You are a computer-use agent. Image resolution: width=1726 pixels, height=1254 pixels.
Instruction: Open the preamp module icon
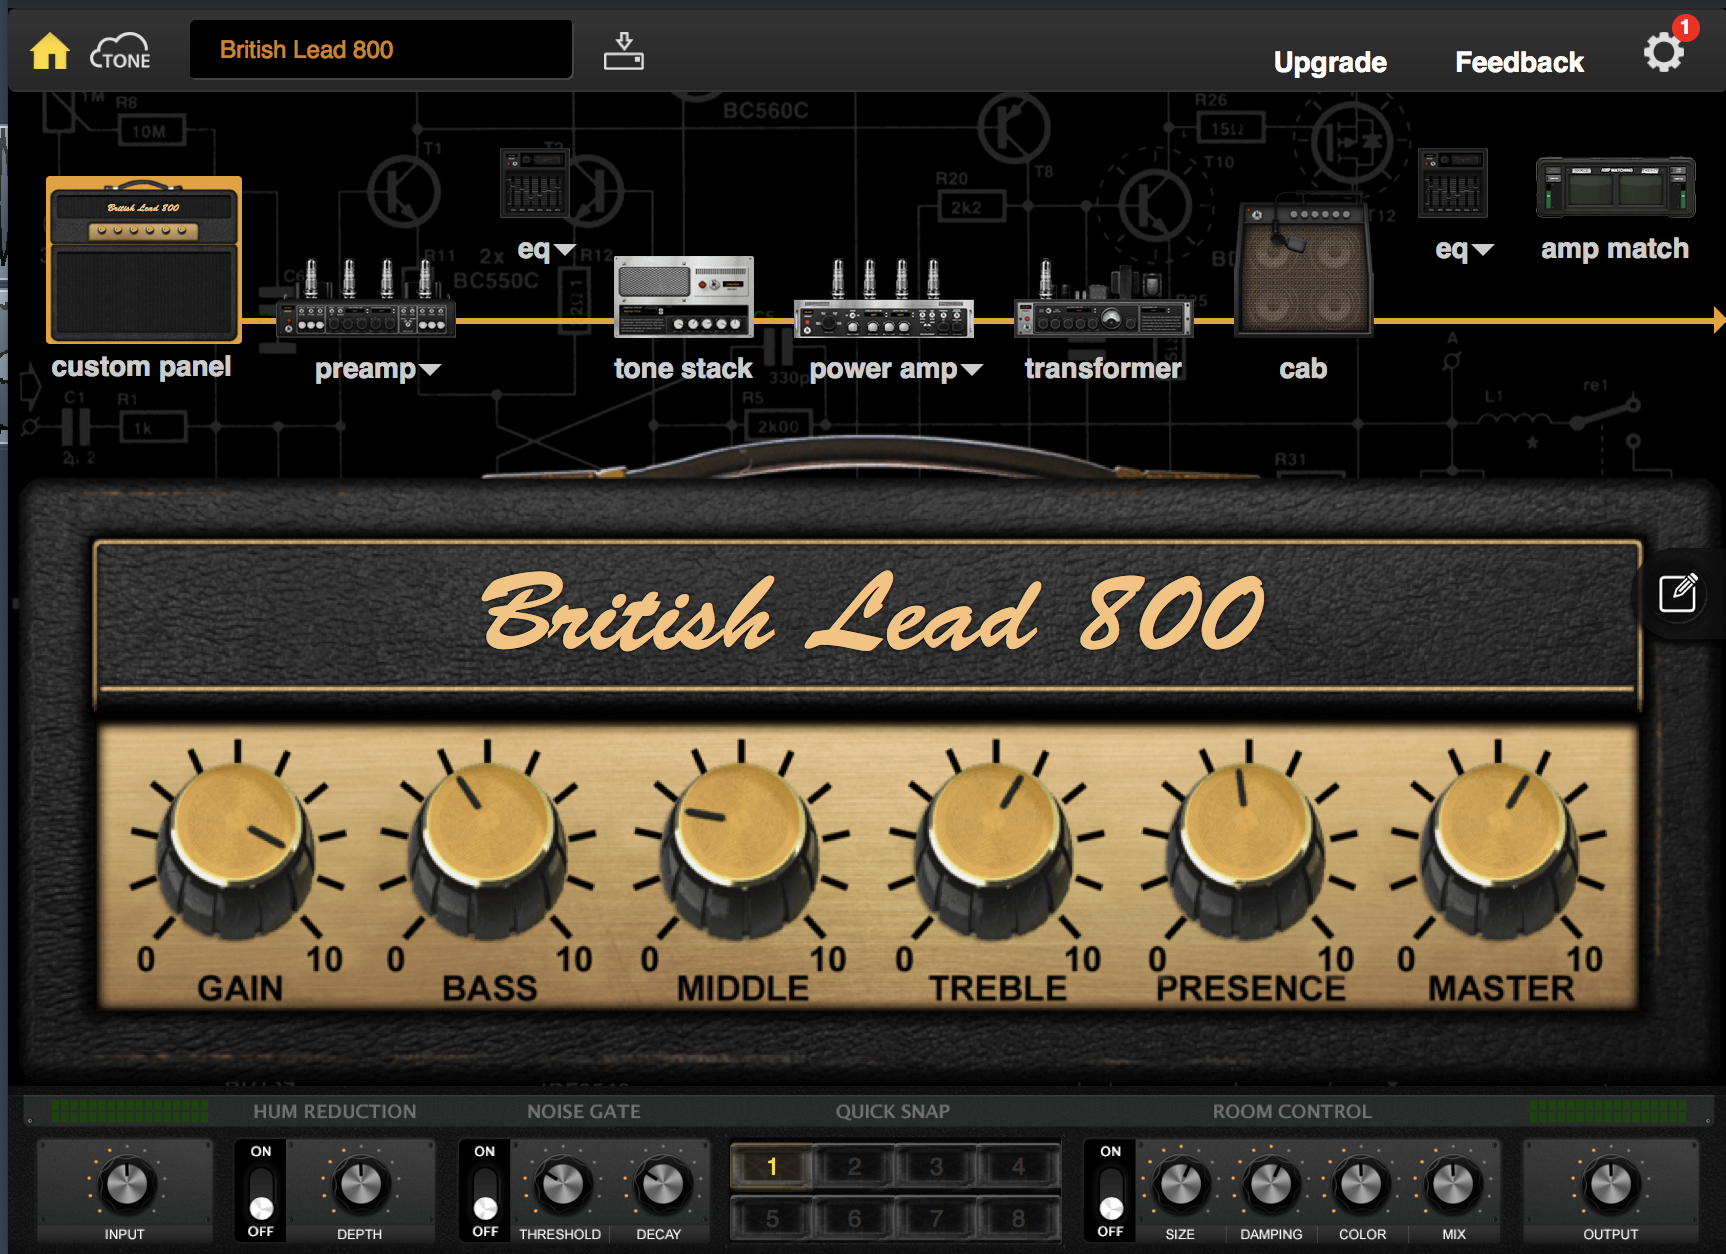click(x=366, y=297)
